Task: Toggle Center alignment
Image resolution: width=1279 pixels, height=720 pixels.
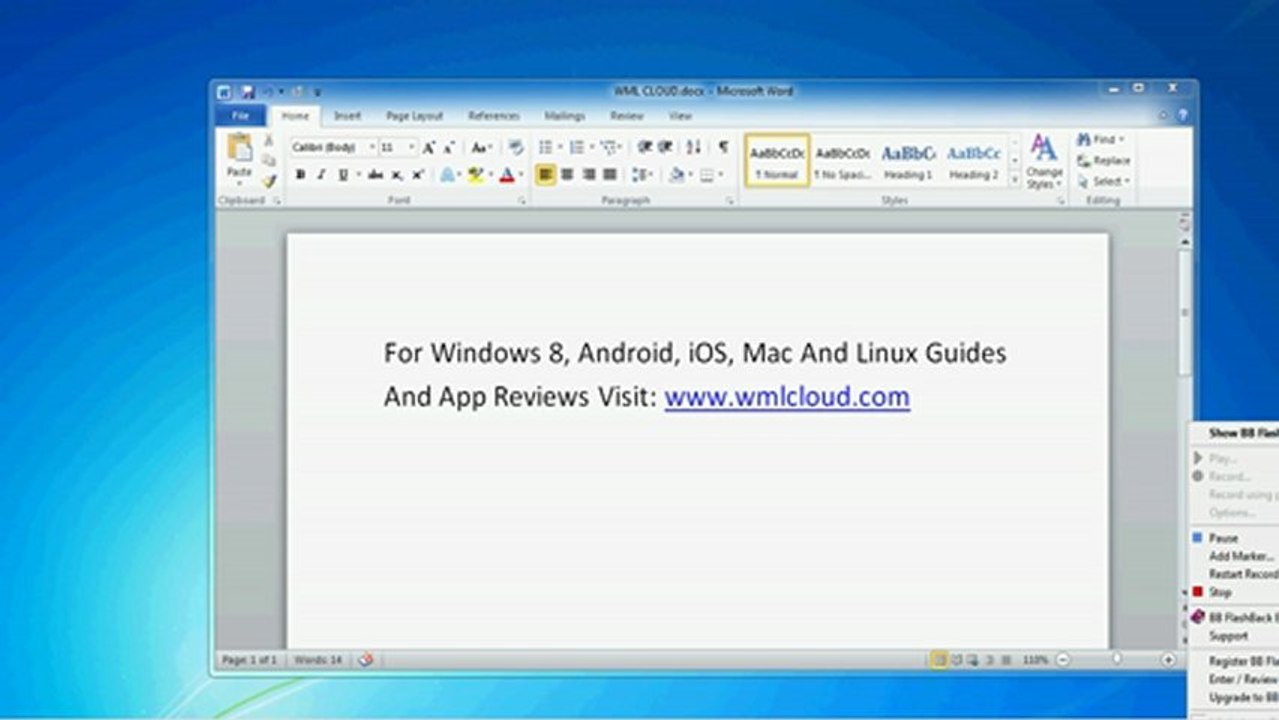Action: pos(567,175)
